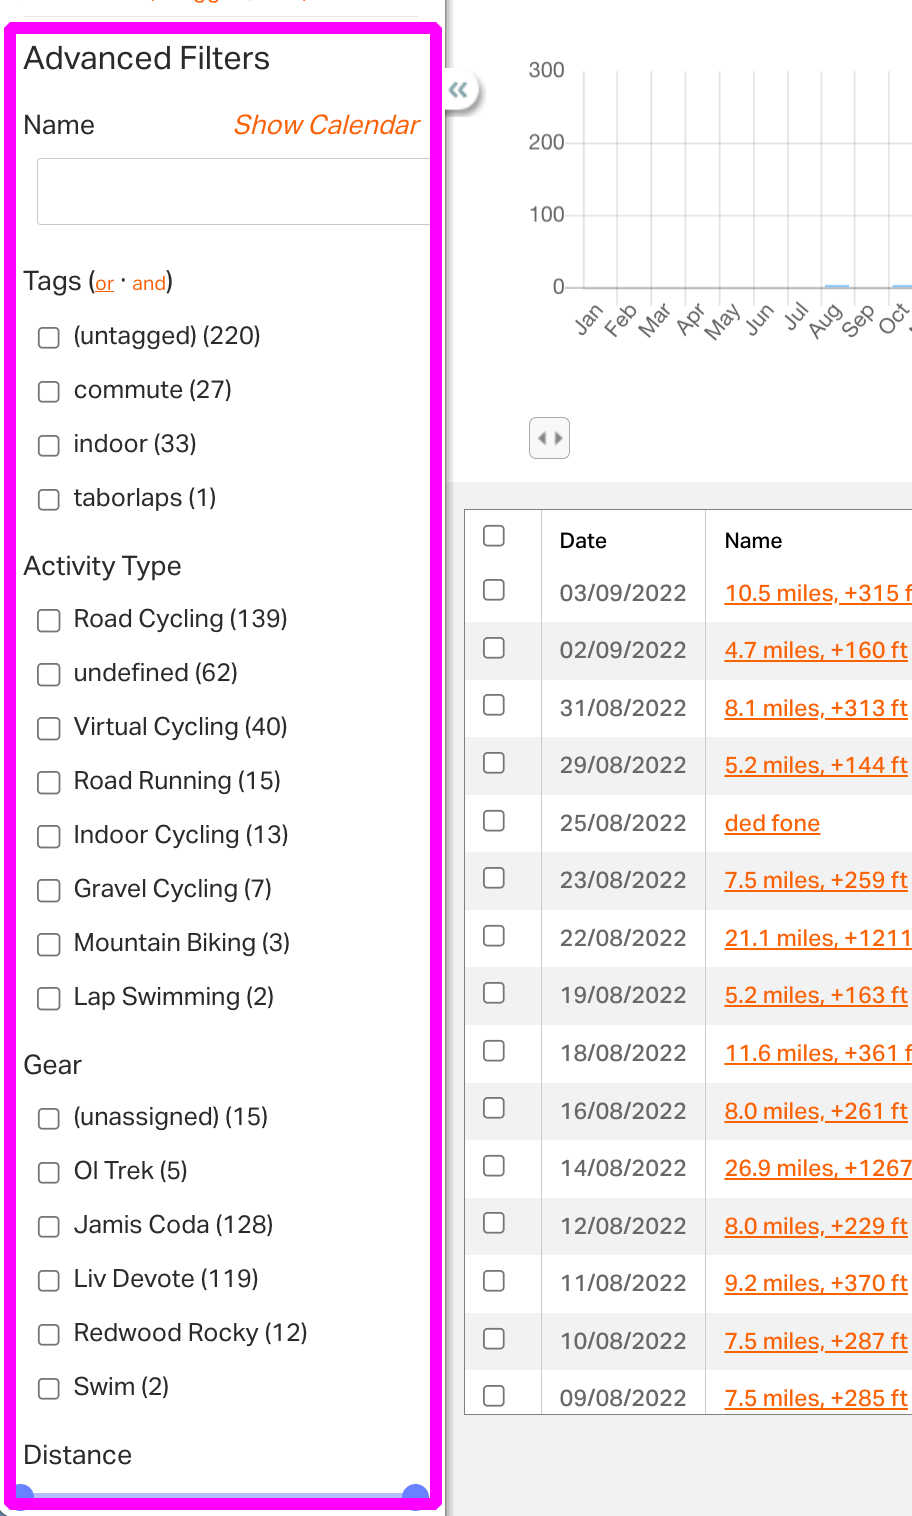Image resolution: width=912 pixels, height=1516 pixels.
Task: Open the '10.5 miles, +315' activity link
Action: point(818,593)
